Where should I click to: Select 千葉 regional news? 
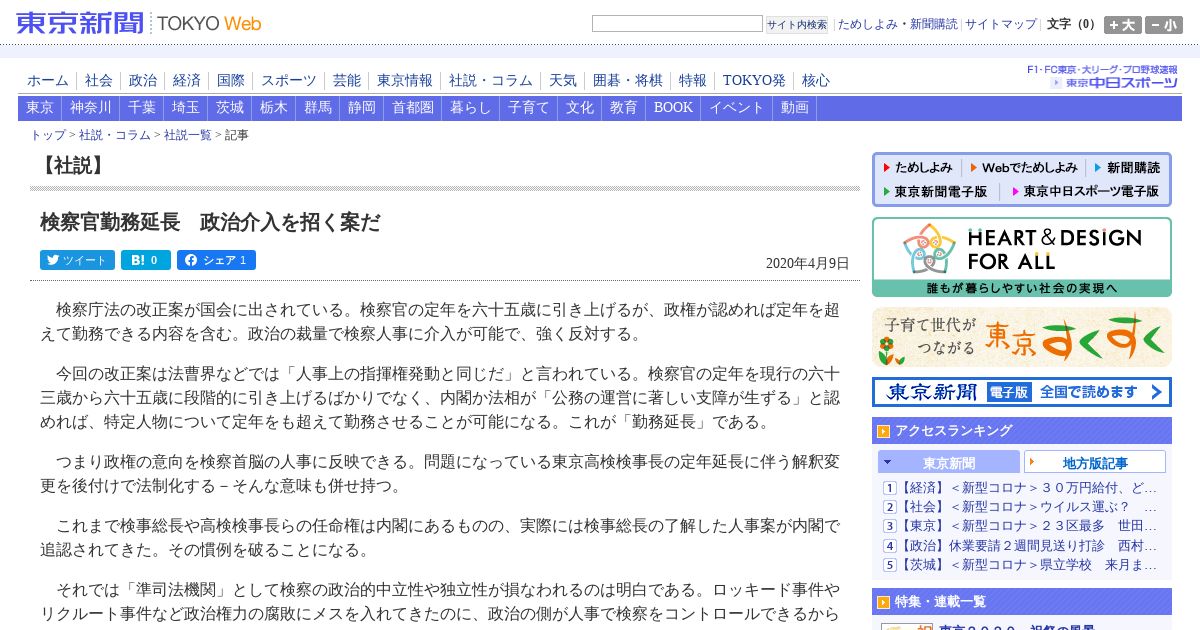point(142,108)
